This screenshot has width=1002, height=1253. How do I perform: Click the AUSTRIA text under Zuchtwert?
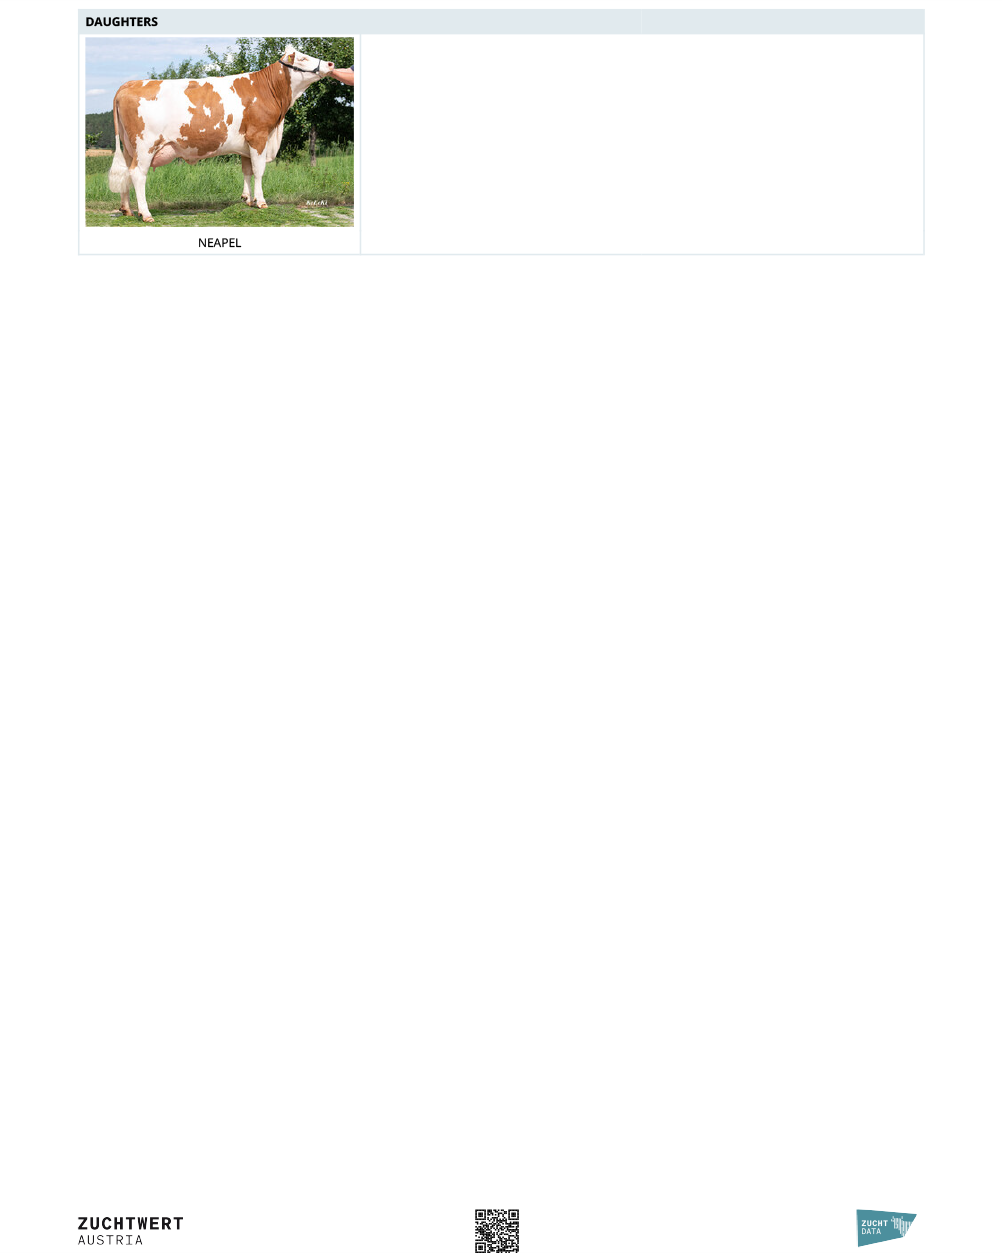111,1240
